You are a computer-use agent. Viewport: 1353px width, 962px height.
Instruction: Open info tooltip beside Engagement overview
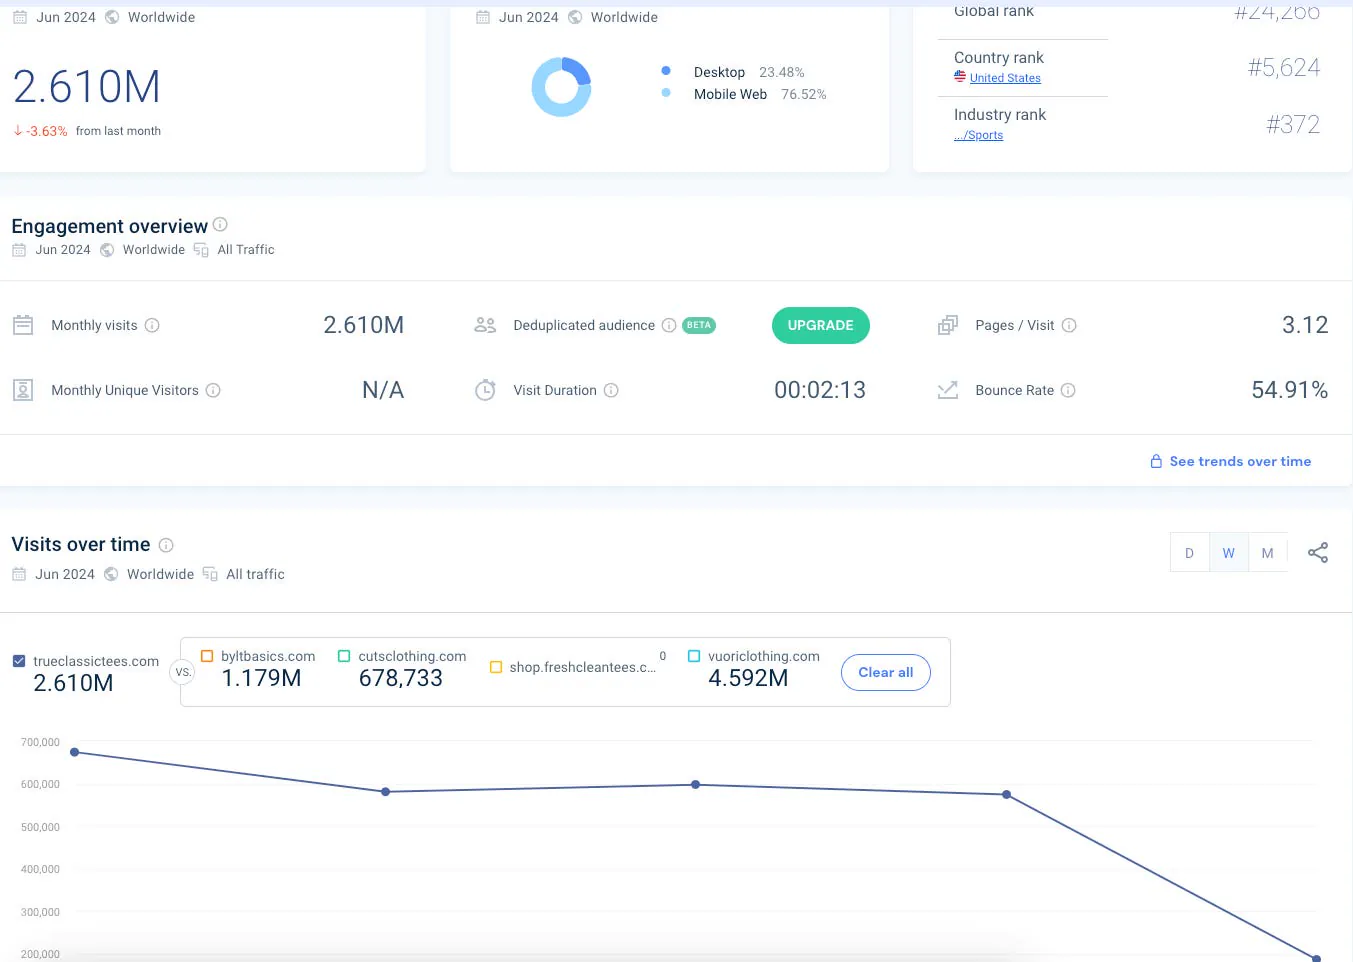coord(220,224)
